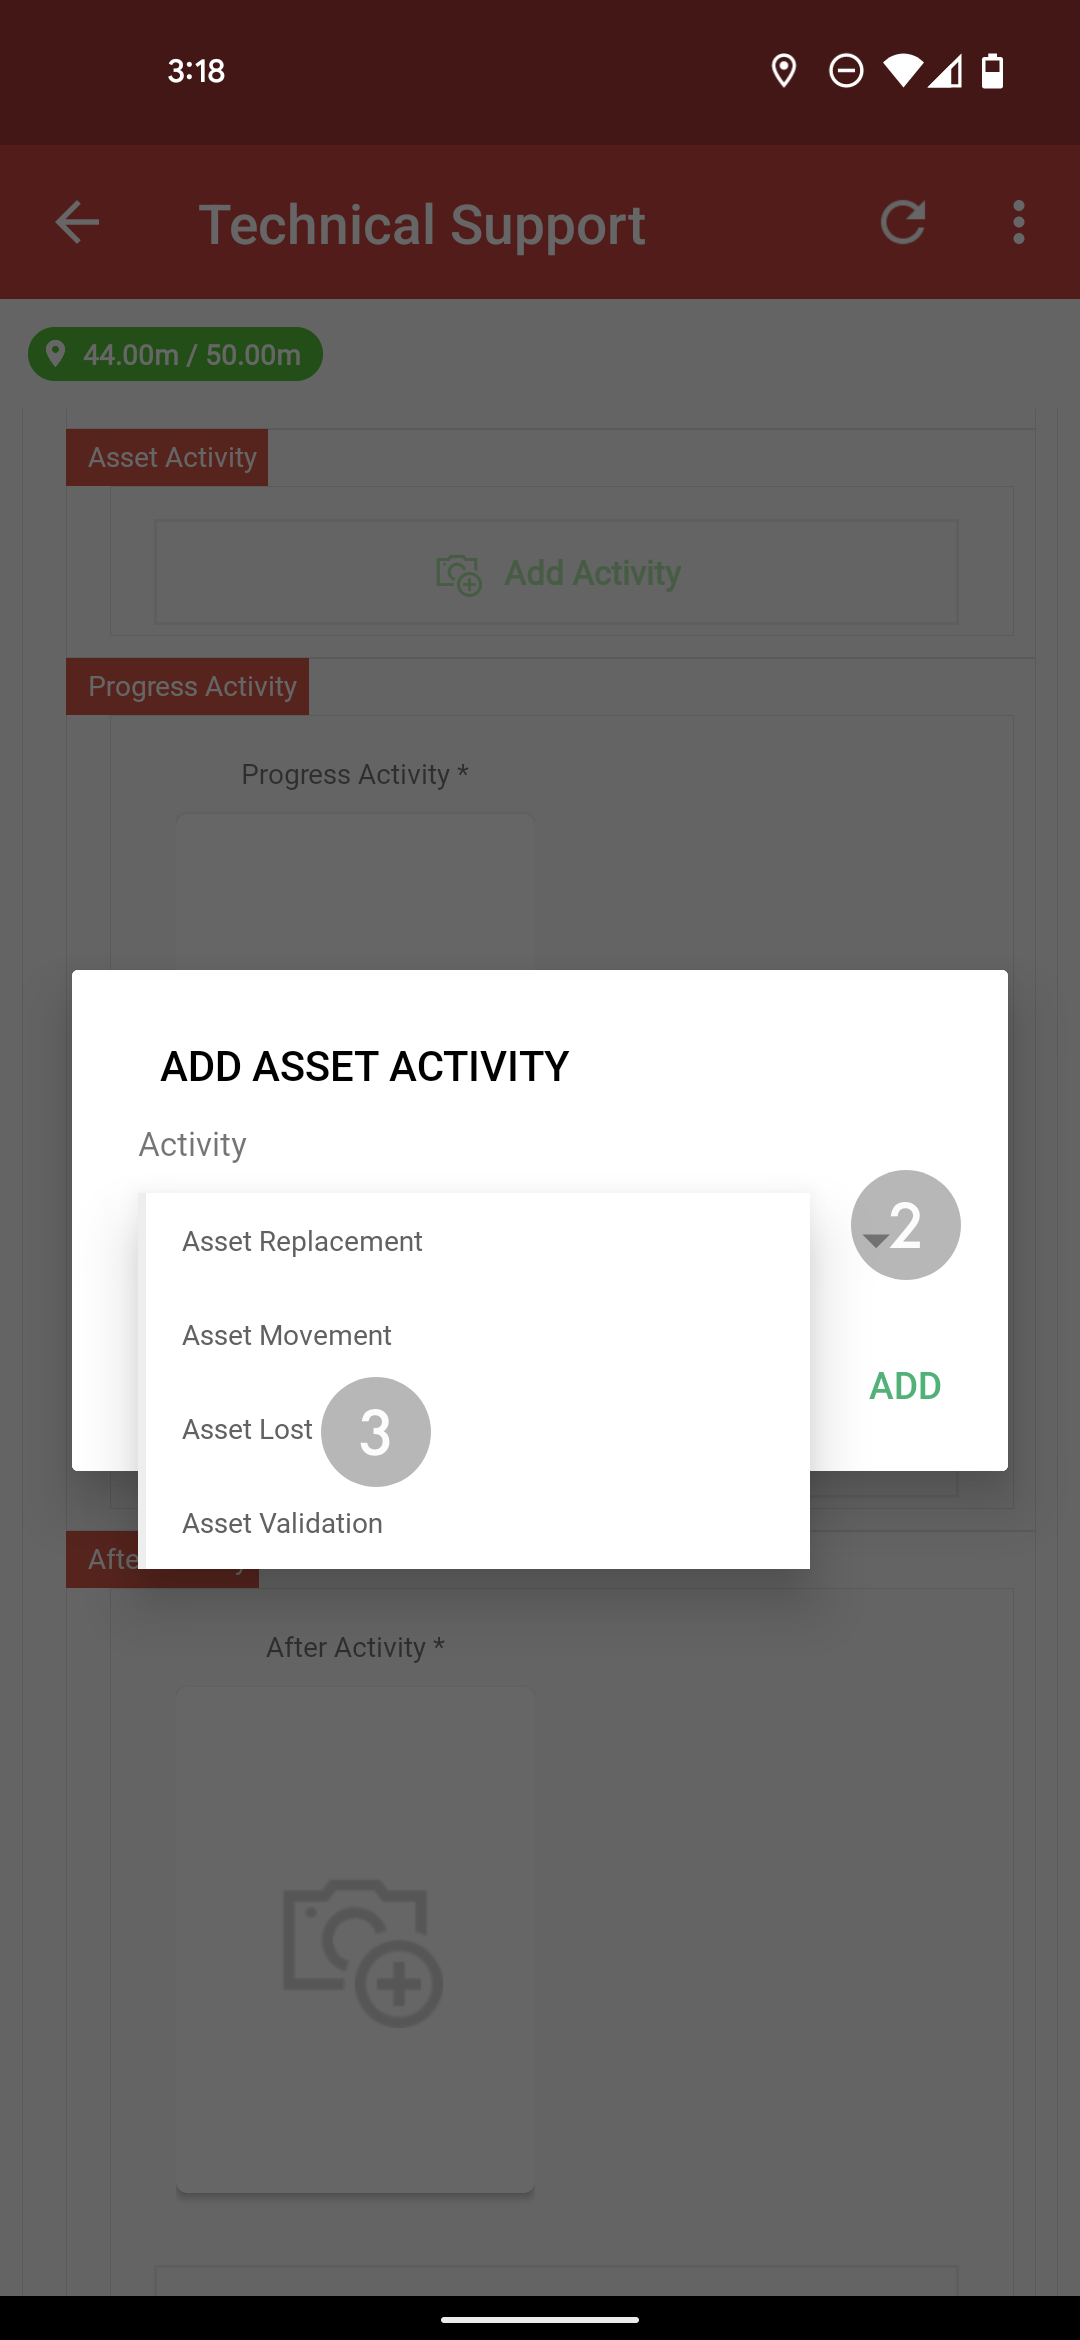
Task: Tap the Wi-Fi icon in status bar
Action: pos(902,71)
